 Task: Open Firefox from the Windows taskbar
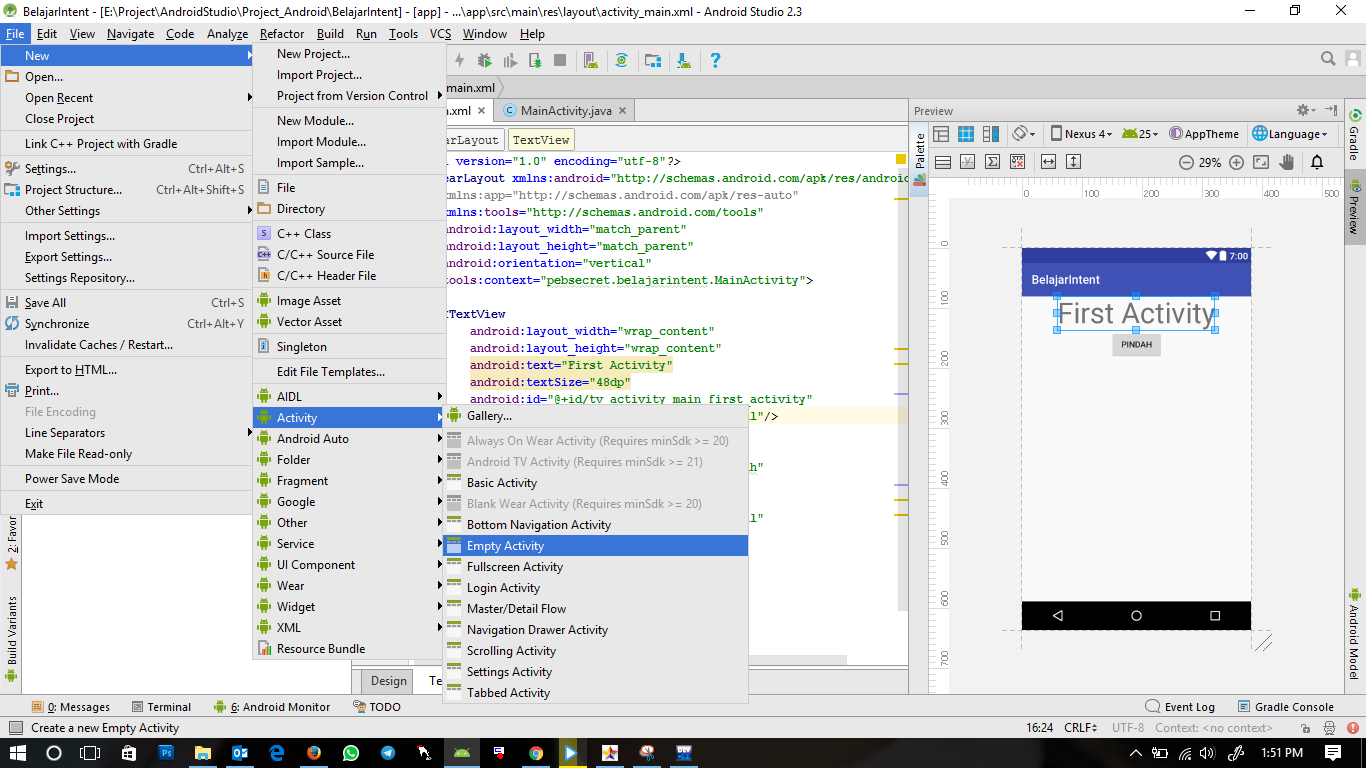click(x=313, y=752)
